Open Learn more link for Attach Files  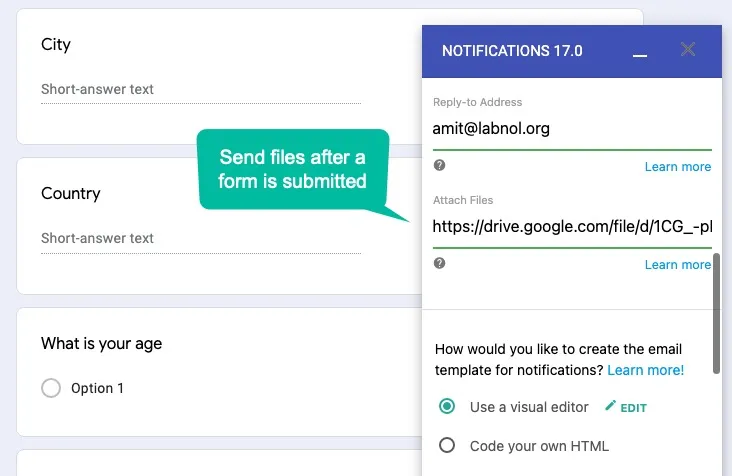click(x=678, y=265)
